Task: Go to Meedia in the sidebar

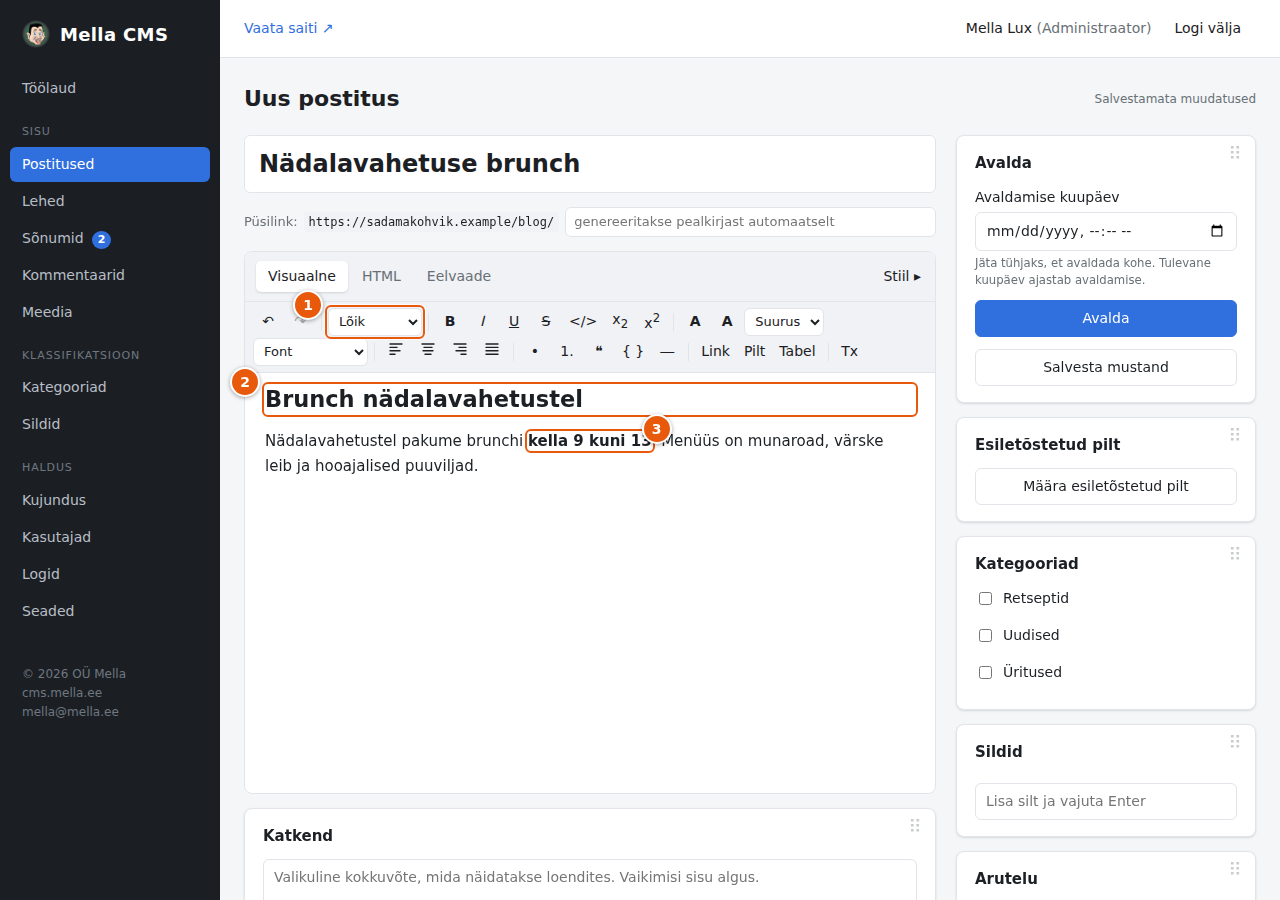Action: [110, 312]
